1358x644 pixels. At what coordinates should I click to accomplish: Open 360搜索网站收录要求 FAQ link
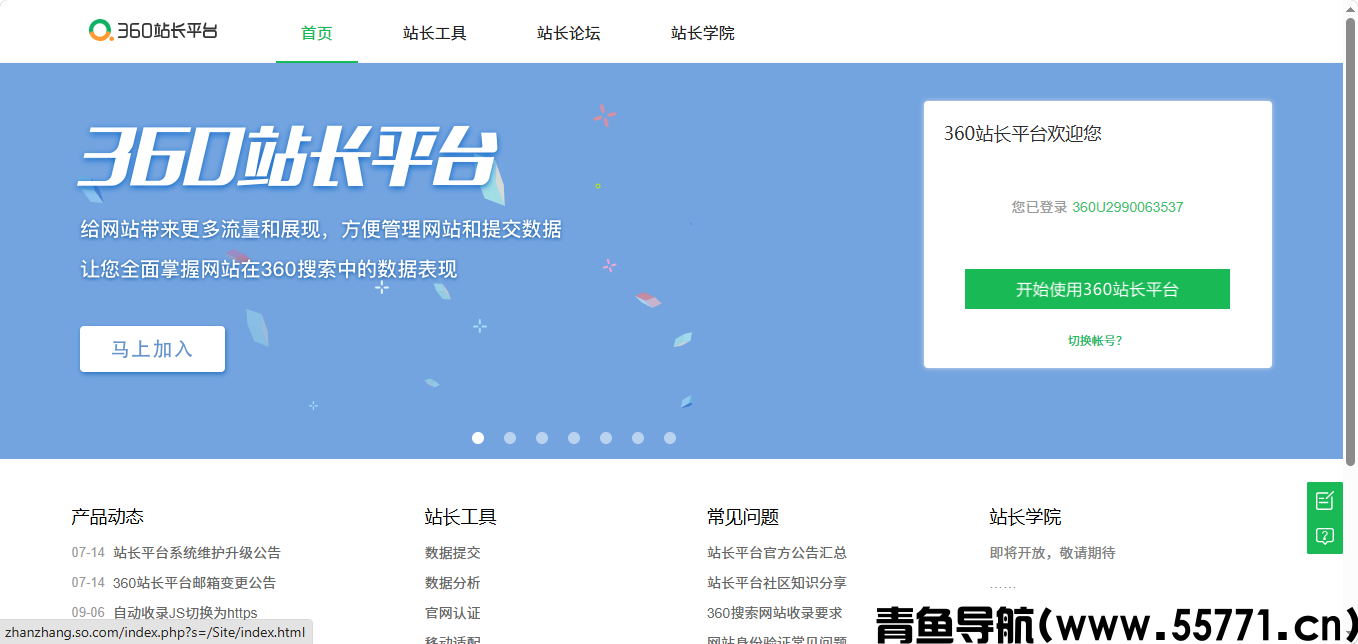[x=775, y=612]
